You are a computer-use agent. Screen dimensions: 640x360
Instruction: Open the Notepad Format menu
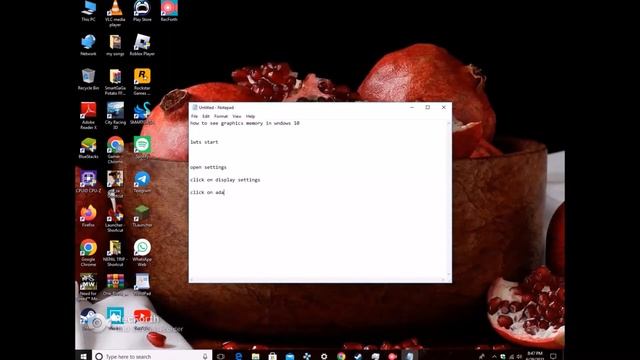pos(221,116)
